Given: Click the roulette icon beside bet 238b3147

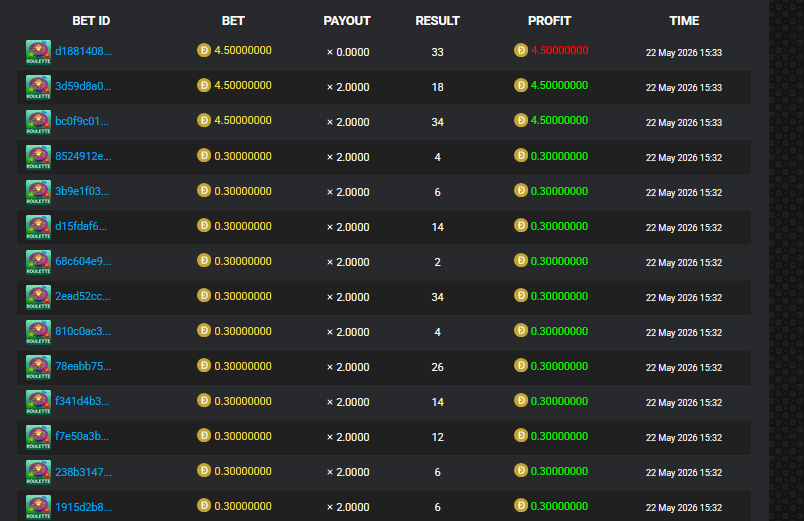Looking at the screenshot, I should [38, 472].
